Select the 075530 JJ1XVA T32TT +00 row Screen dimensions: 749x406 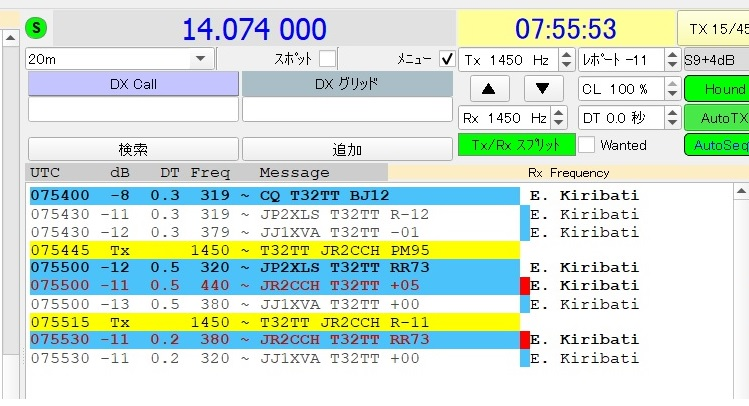[275, 358]
